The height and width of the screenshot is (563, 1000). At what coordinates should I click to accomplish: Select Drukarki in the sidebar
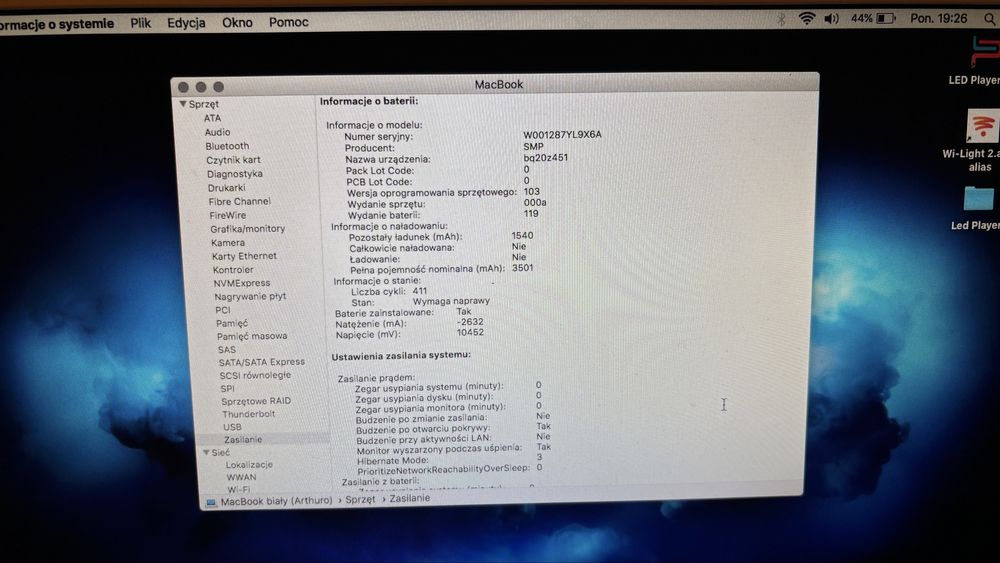pyautogui.click(x=226, y=188)
